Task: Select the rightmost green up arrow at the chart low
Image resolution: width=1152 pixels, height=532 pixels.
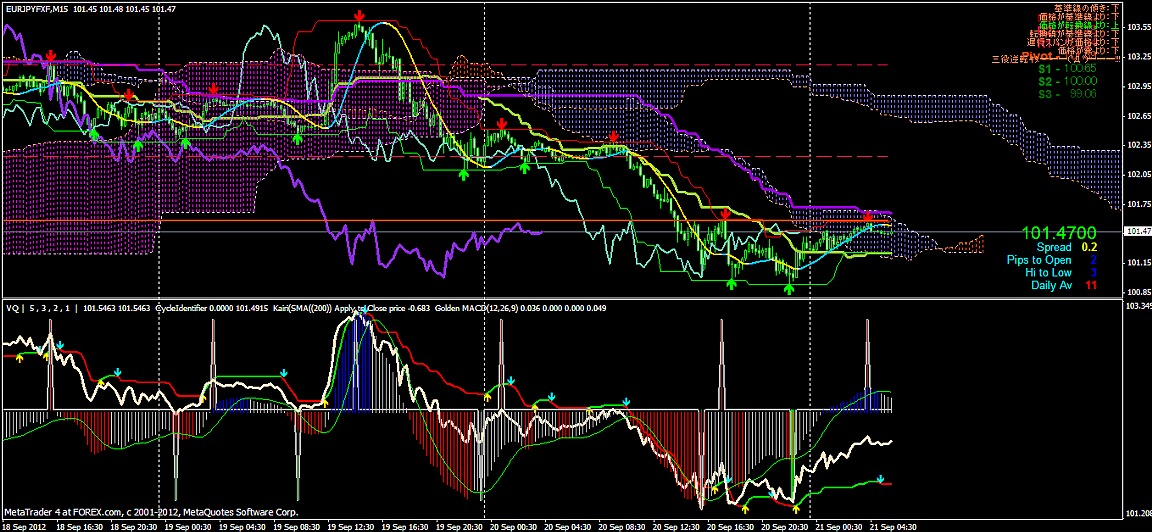Action: point(789,288)
